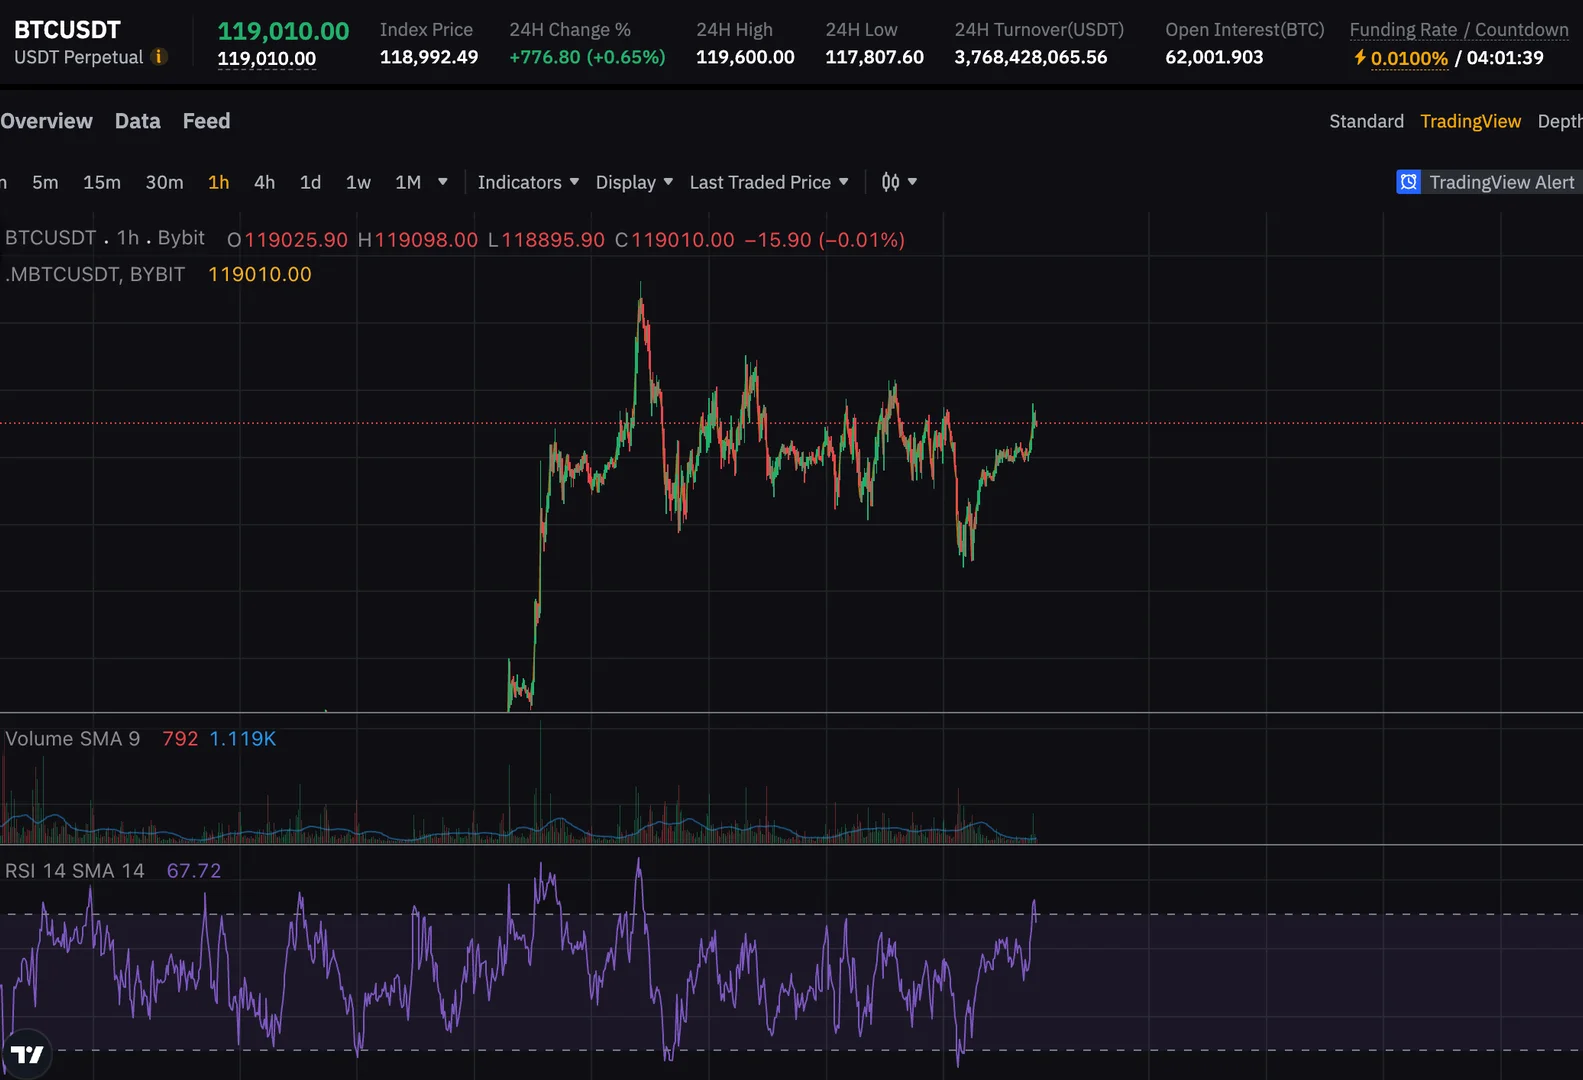Image resolution: width=1583 pixels, height=1080 pixels.
Task: Expand the chart type dropdown arrow
Action: (912, 182)
